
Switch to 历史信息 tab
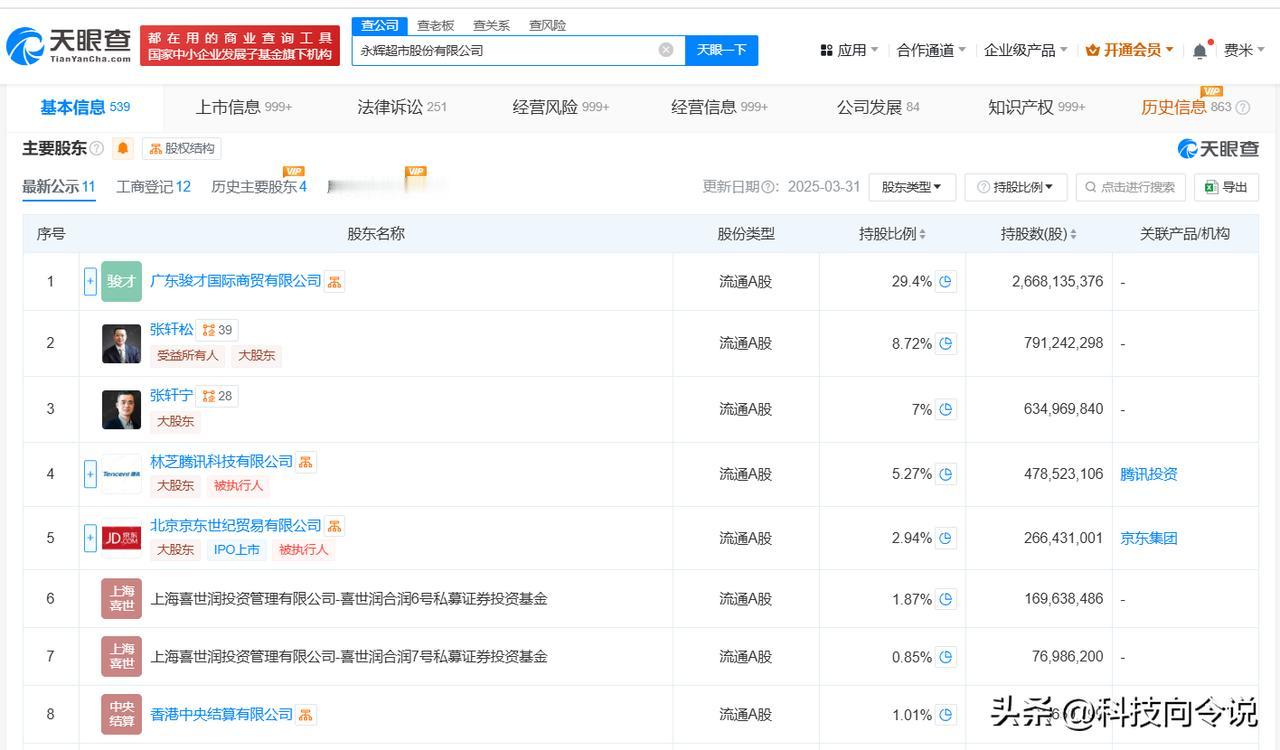(x=1186, y=107)
